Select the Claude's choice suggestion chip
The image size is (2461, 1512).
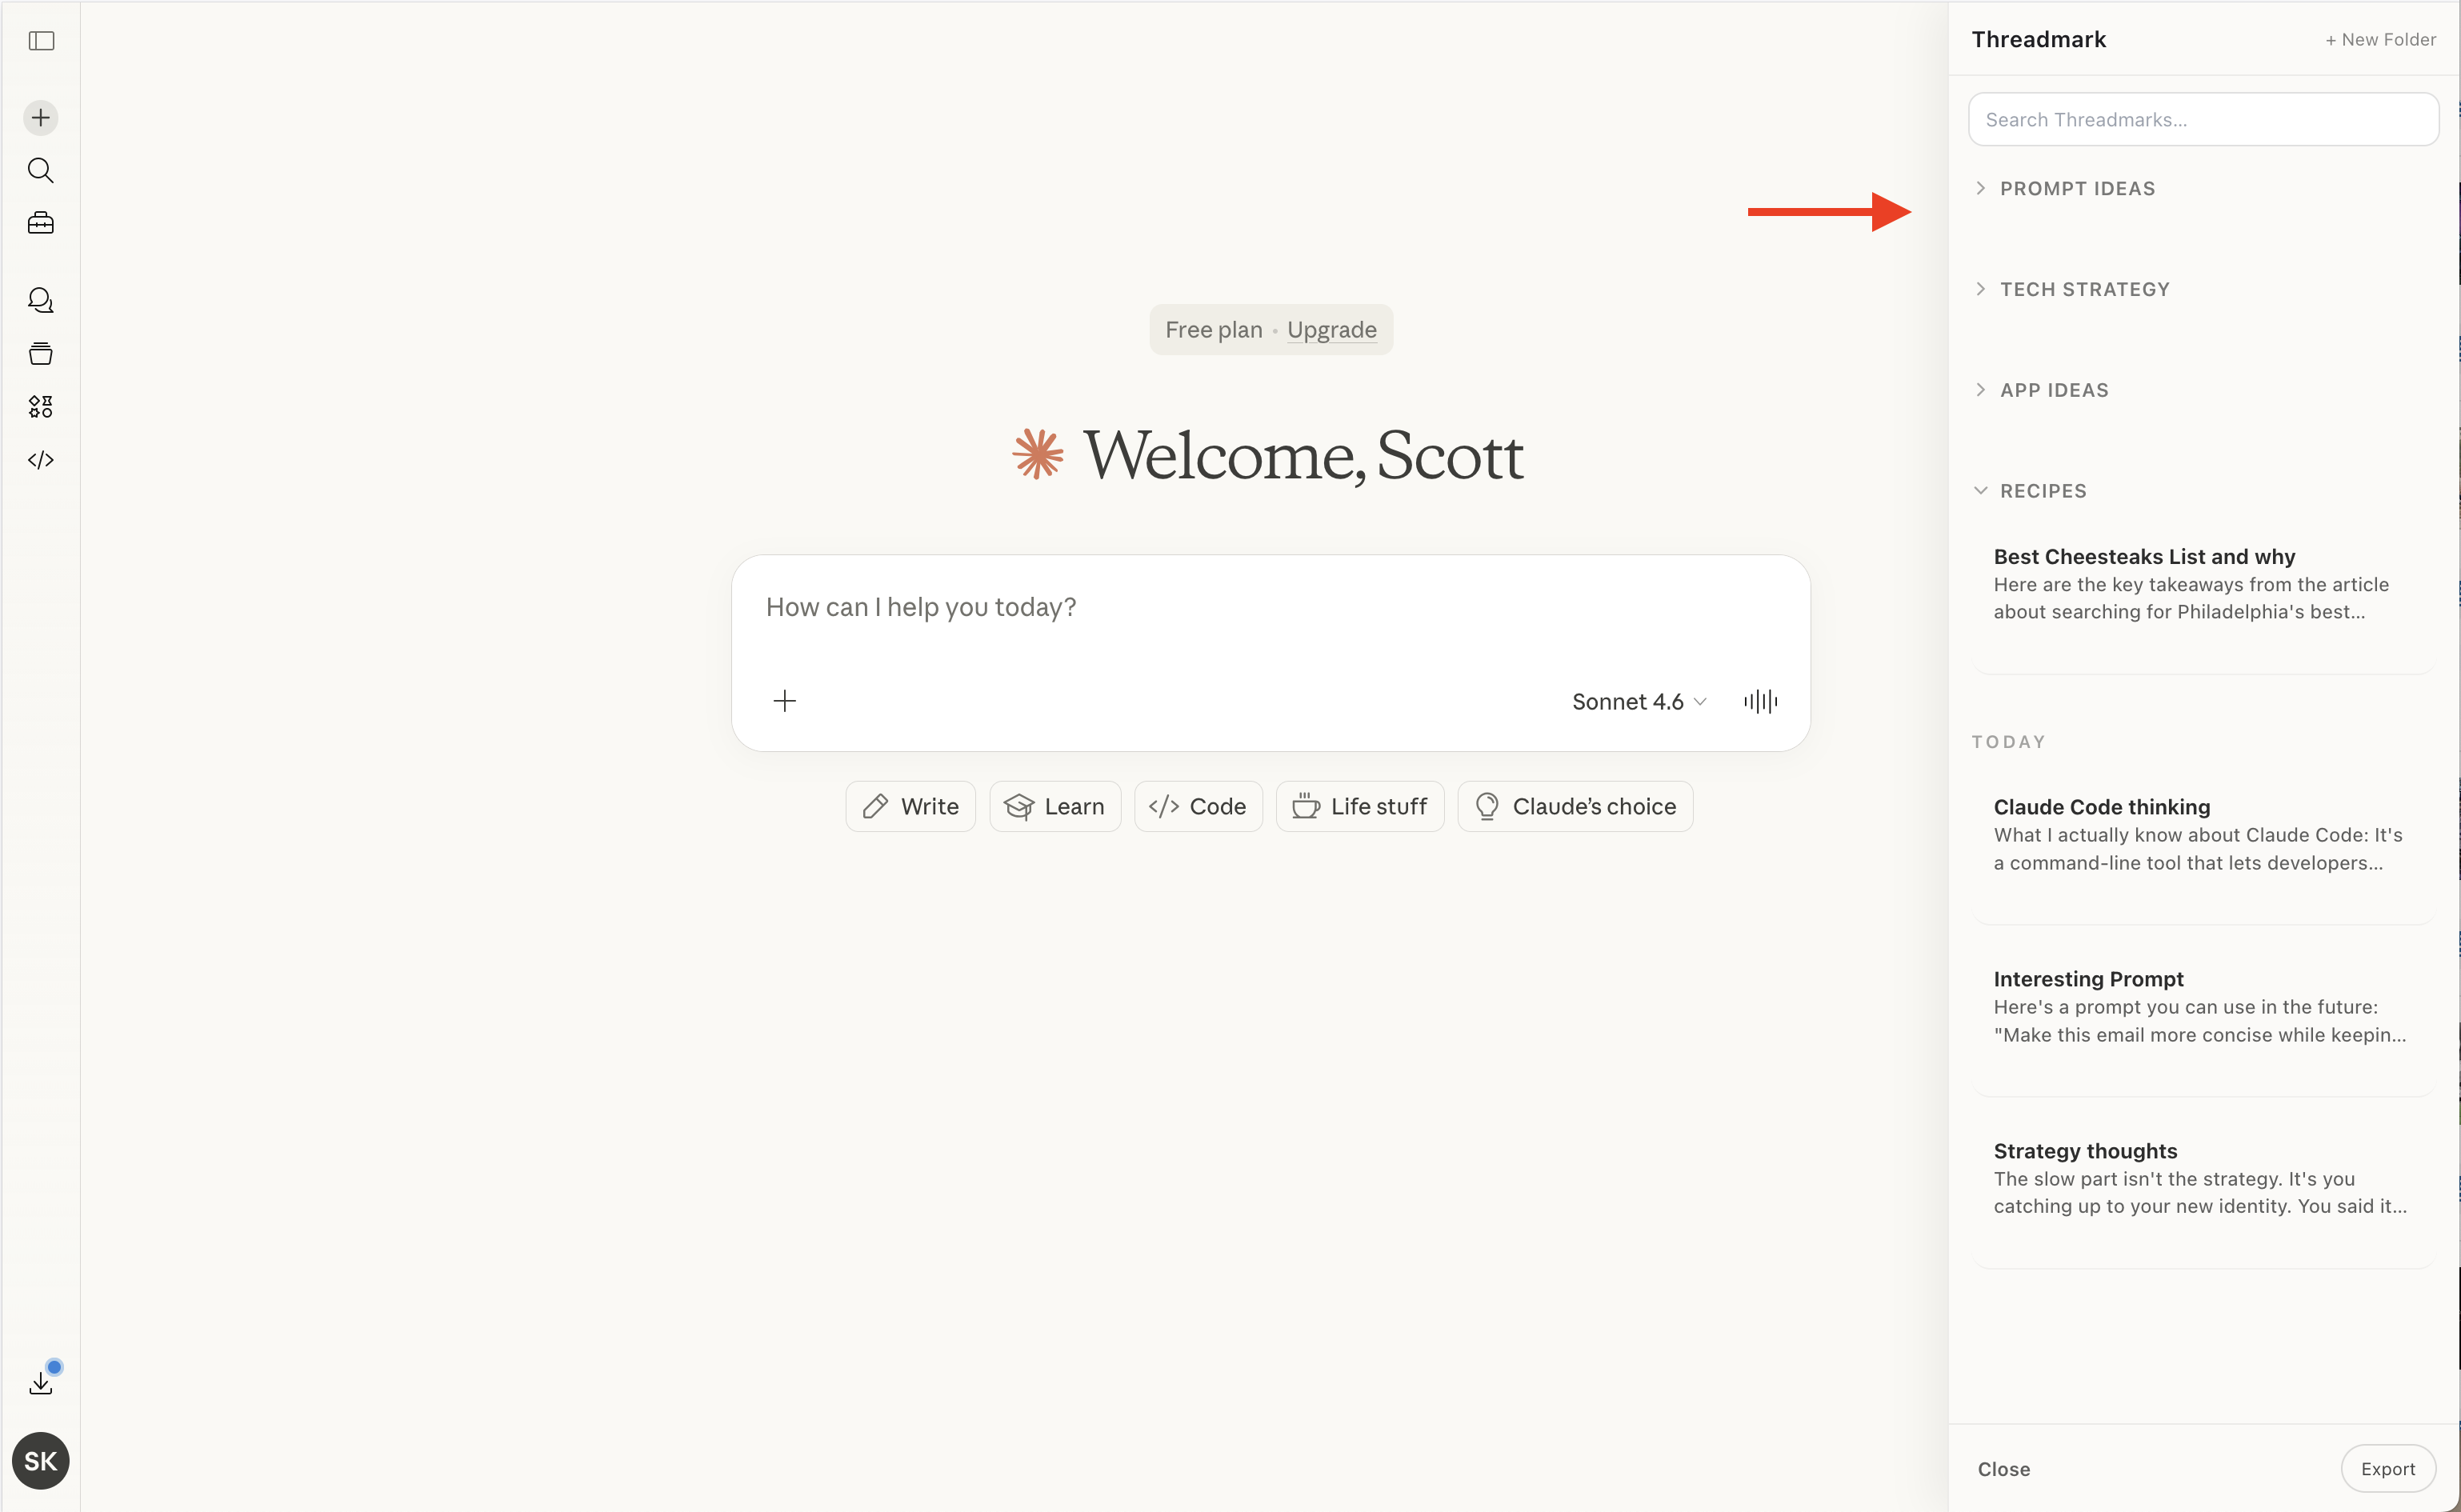point(1575,806)
